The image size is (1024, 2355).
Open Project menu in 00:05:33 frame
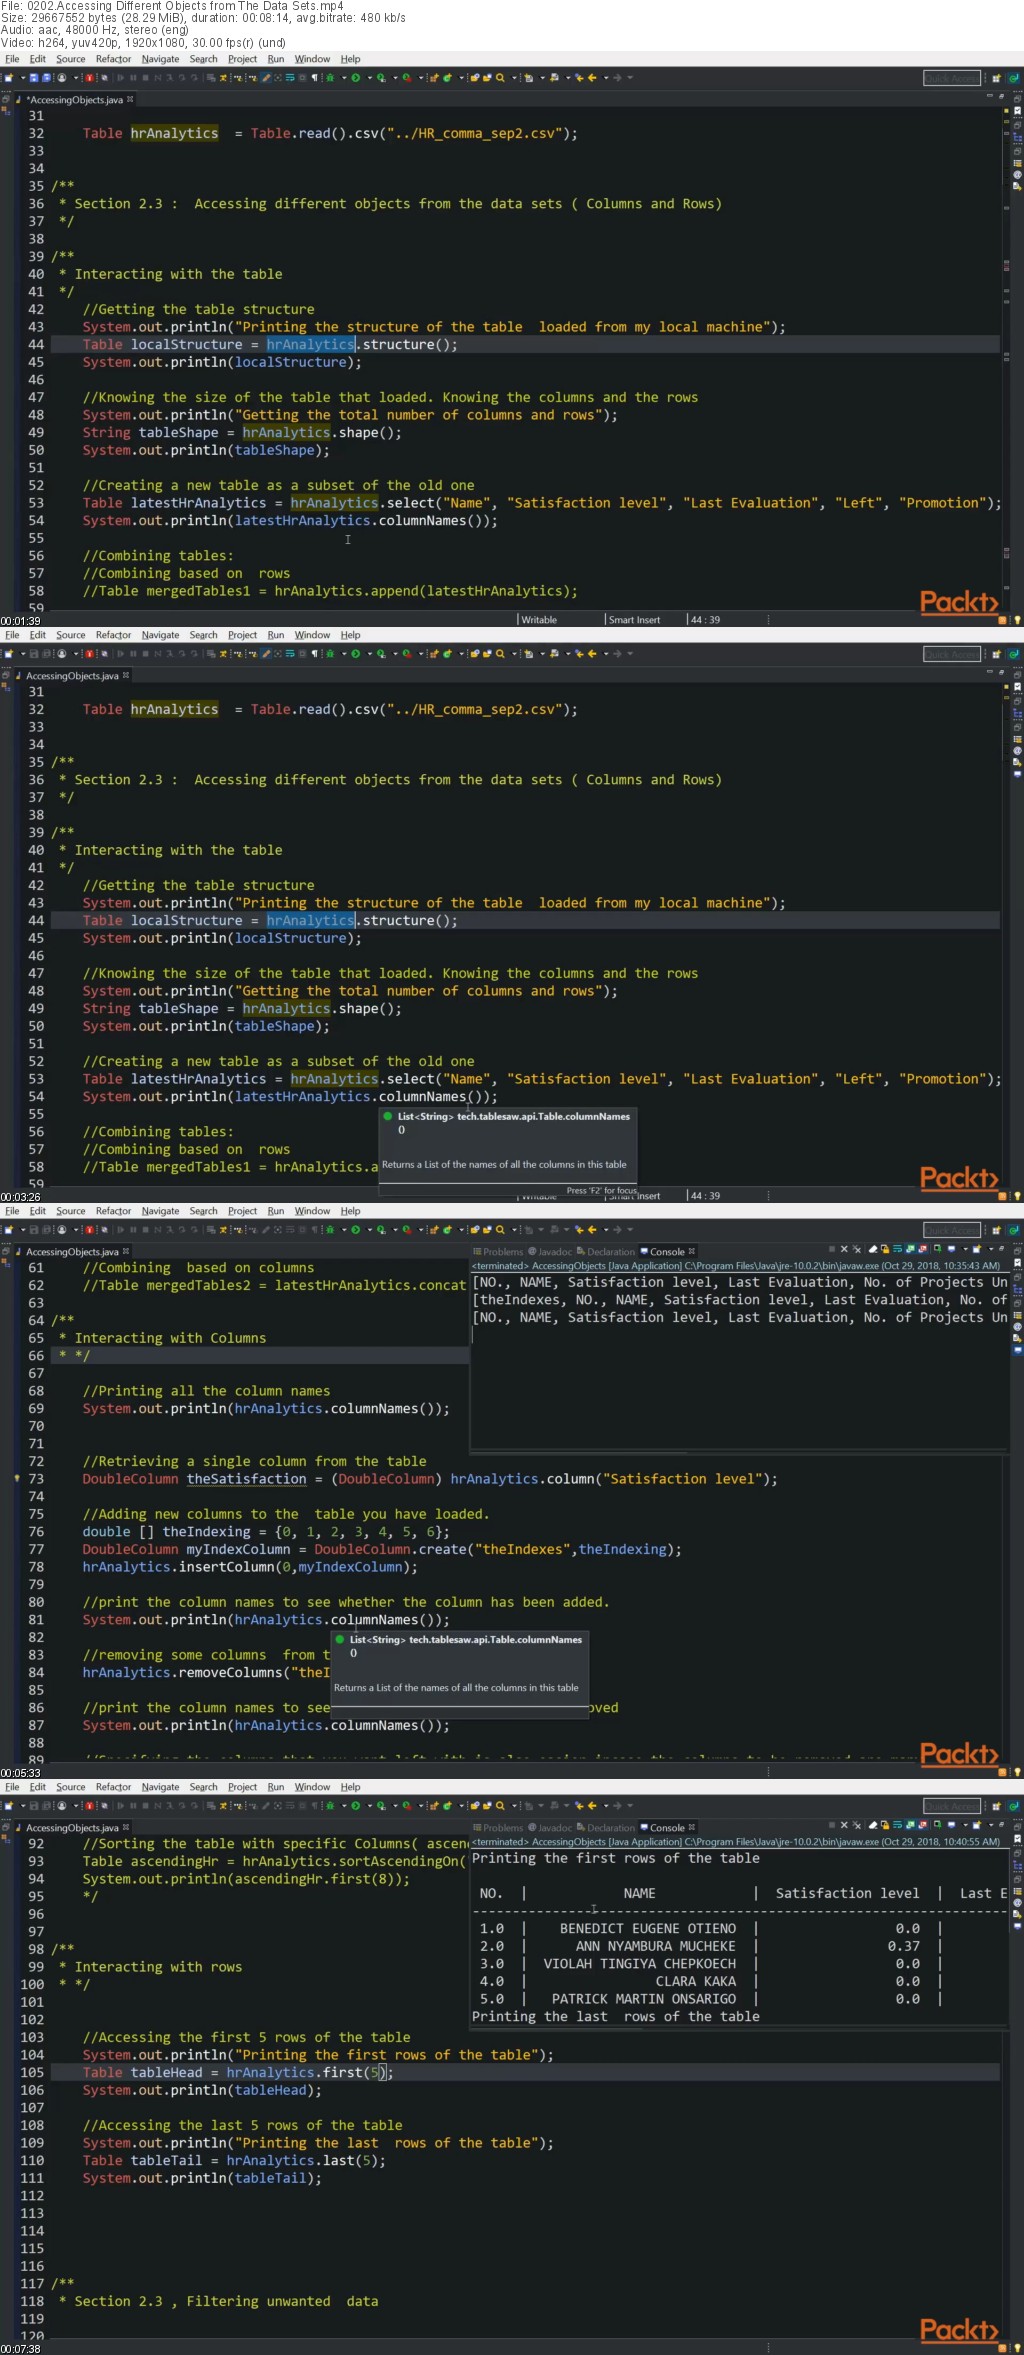[x=242, y=1211]
